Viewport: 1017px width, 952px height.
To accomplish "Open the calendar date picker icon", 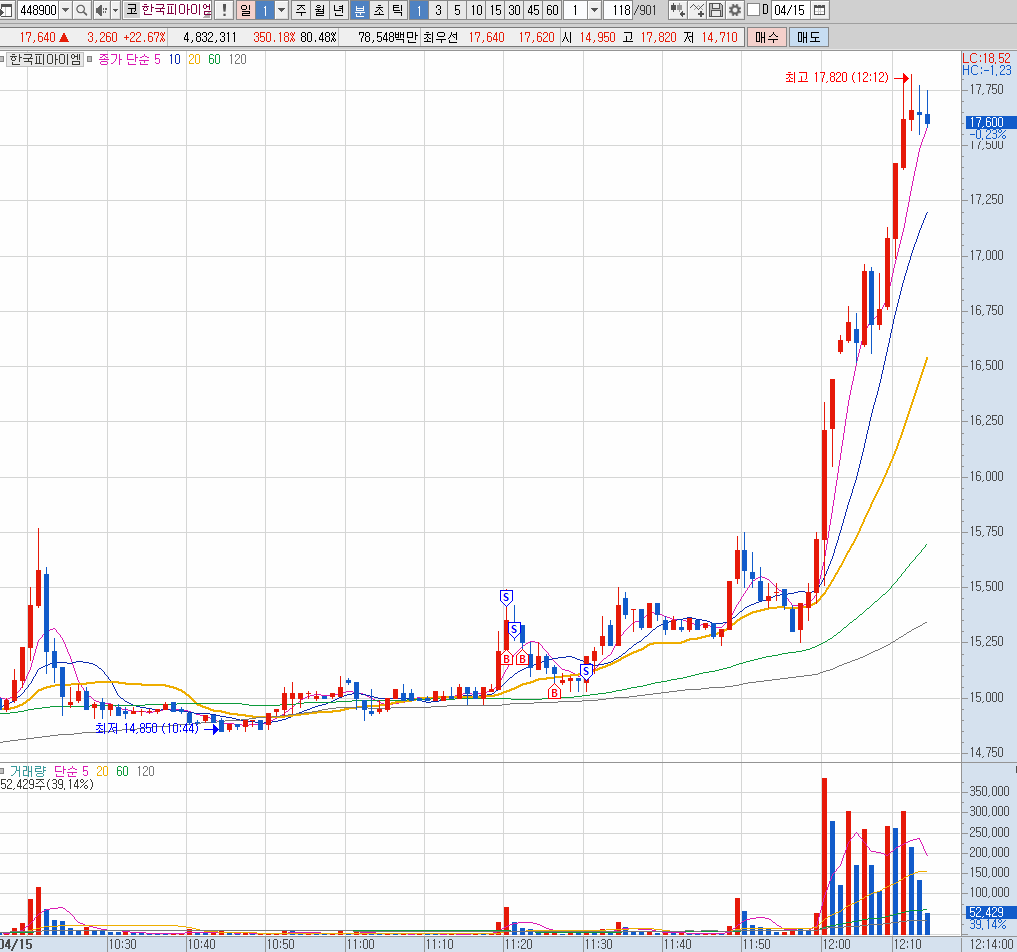I will click(x=820, y=11).
